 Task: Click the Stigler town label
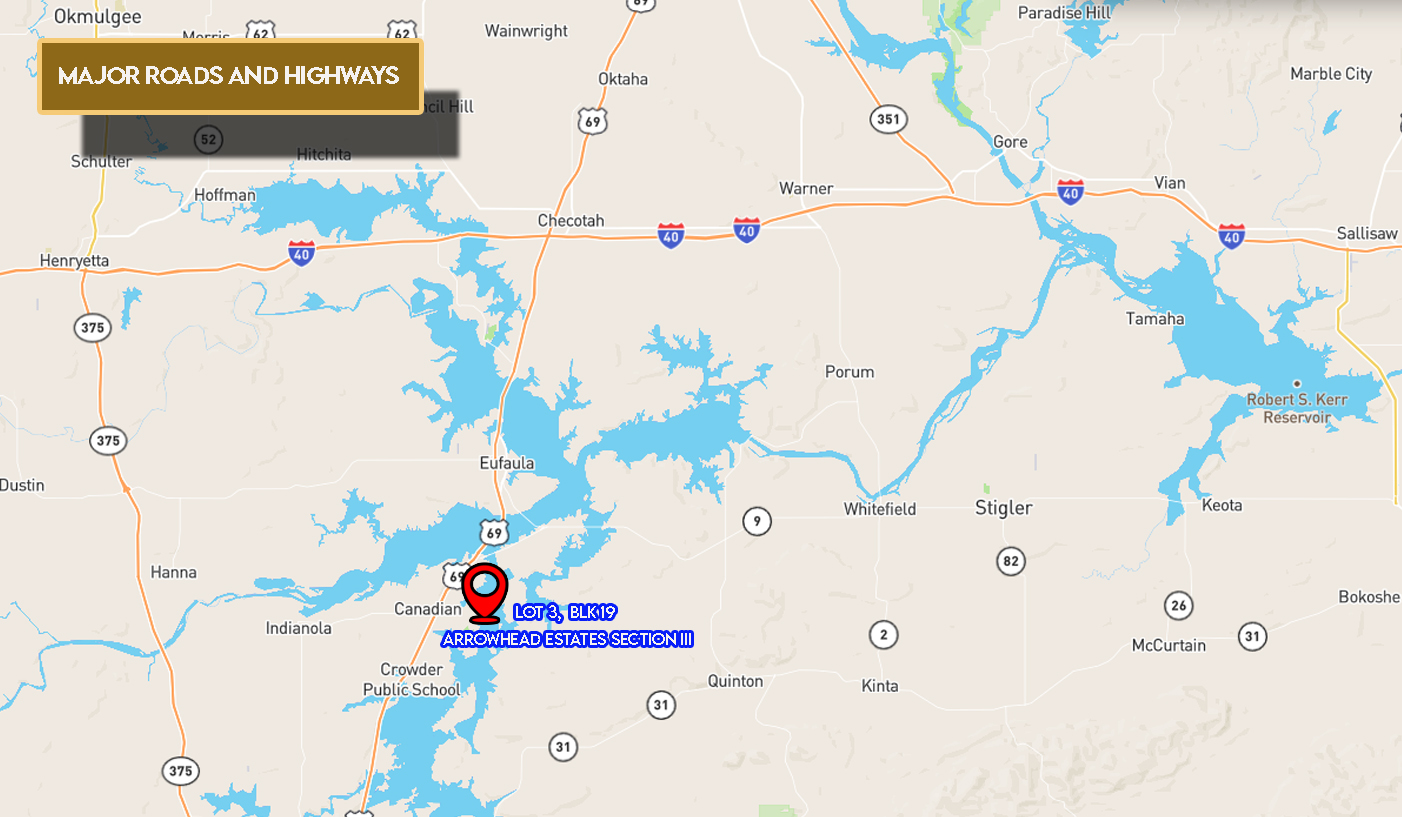click(x=1004, y=508)
